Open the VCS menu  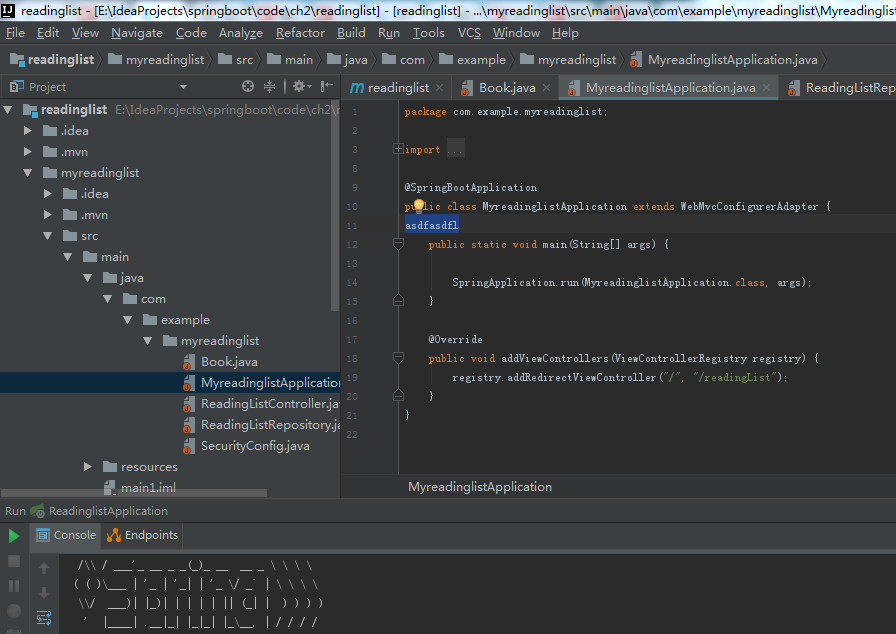click(469, 33)
